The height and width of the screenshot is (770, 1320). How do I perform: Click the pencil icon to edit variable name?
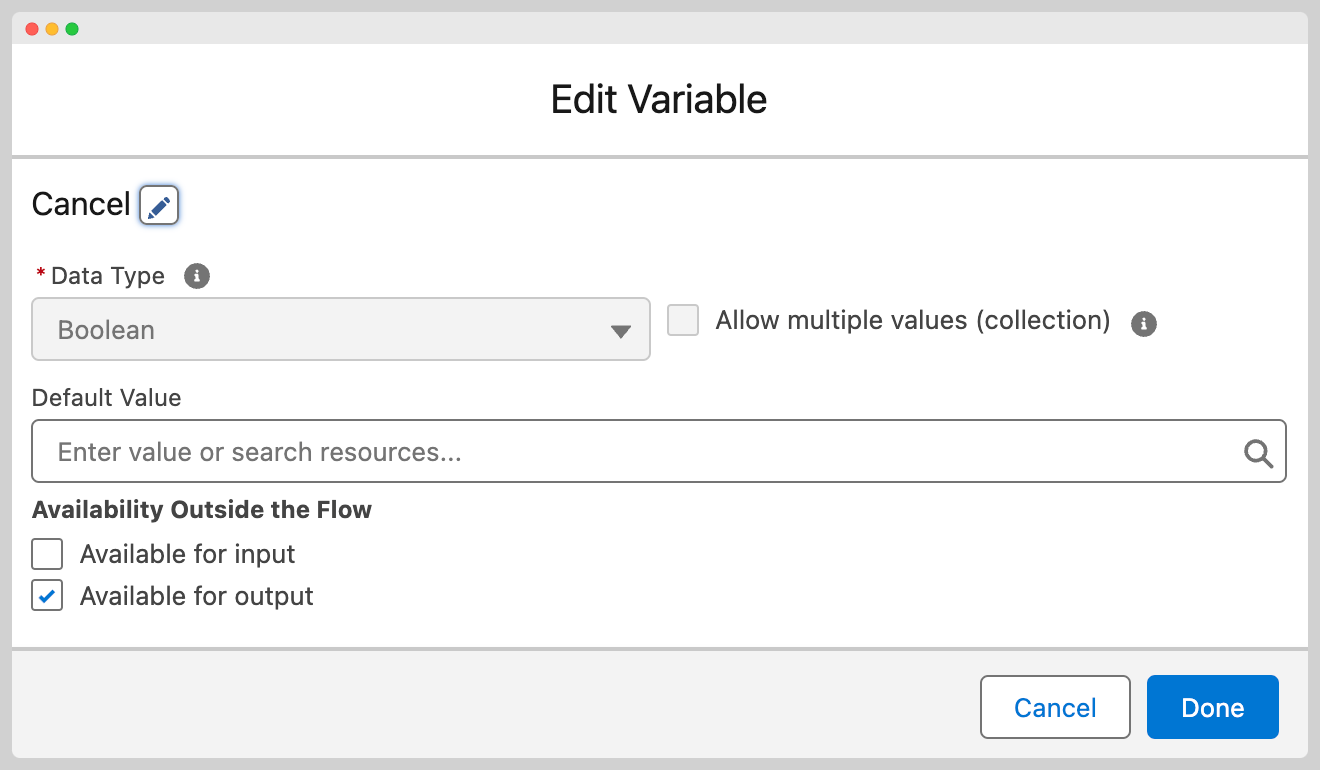[x=159, y=206]
